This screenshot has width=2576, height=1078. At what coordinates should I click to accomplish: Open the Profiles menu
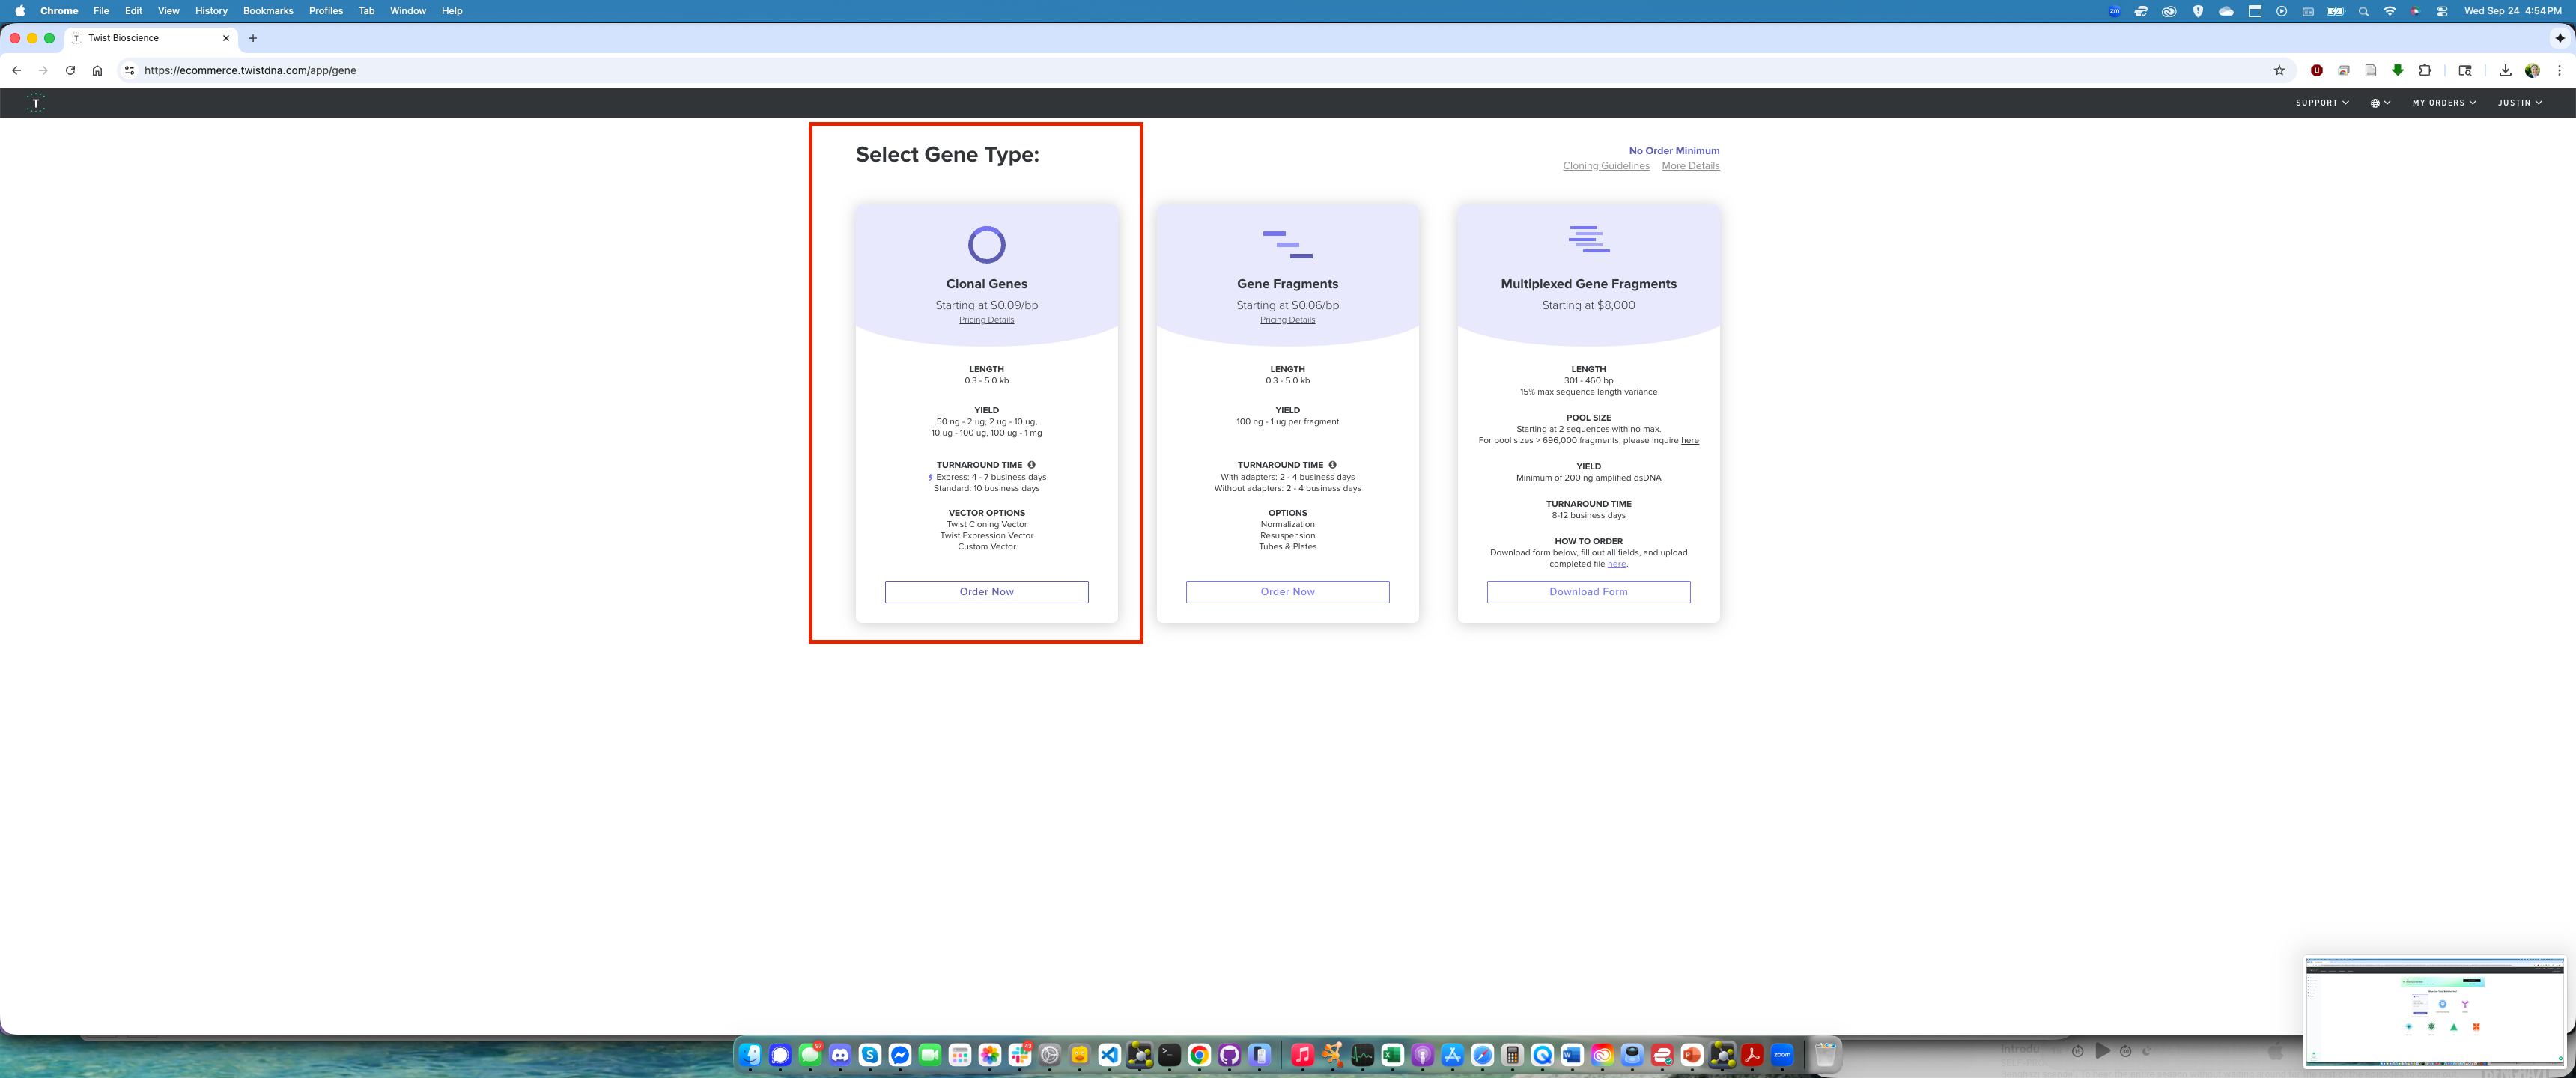click(326, 11)
